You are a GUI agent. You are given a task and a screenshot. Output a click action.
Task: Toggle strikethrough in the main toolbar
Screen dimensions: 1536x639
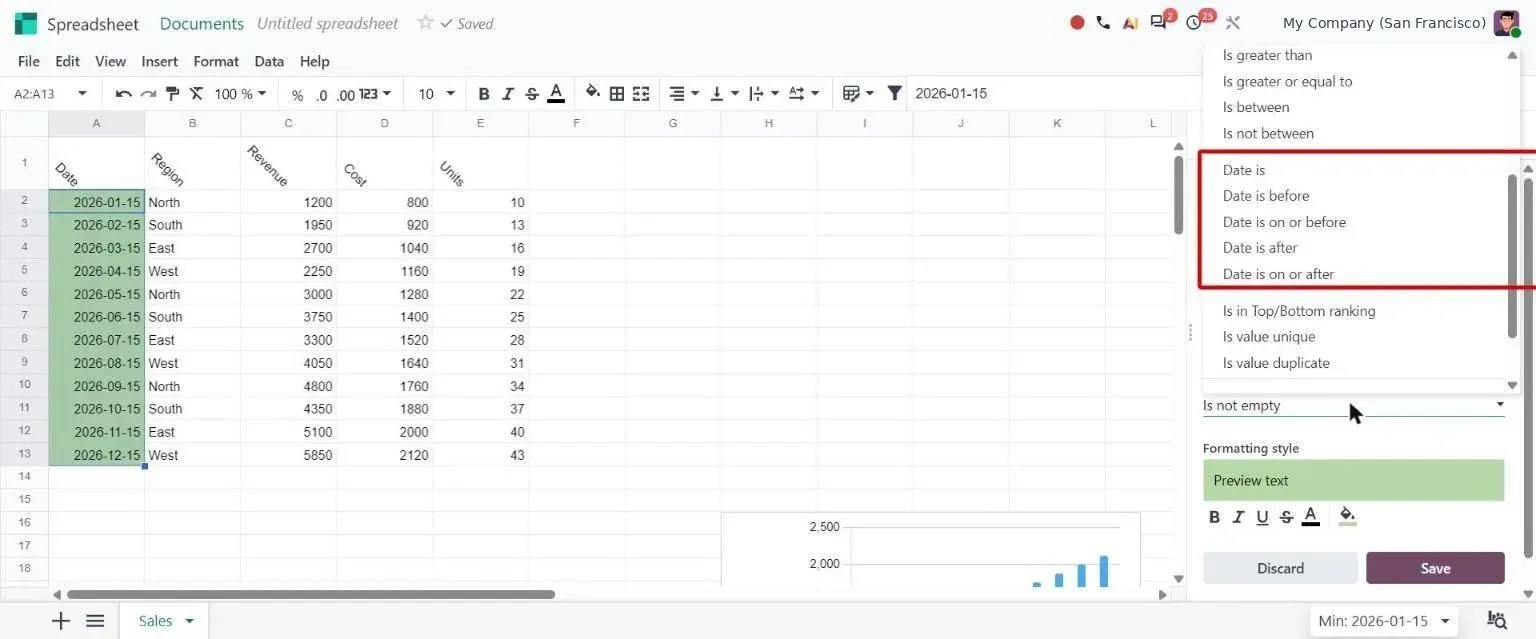coord(532,94)
